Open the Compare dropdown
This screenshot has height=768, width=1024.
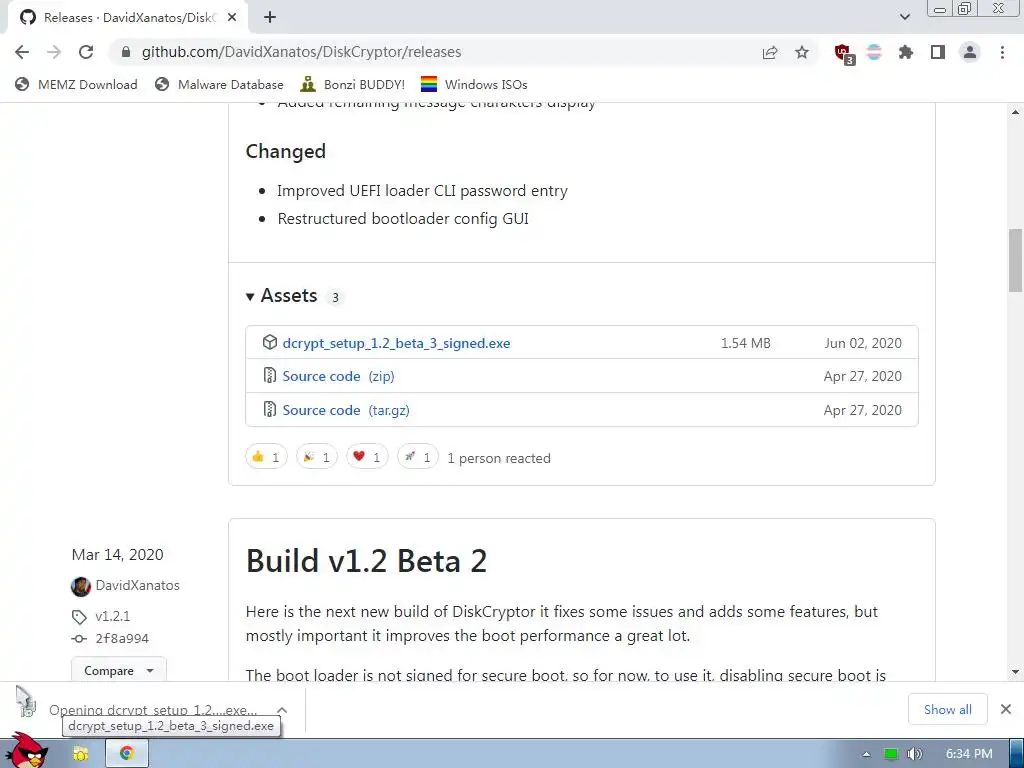[118, 671]
